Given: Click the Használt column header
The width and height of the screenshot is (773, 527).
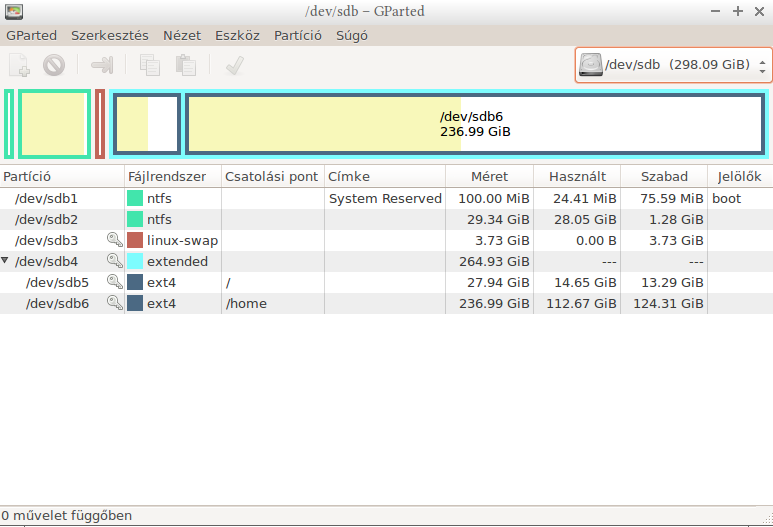Looking at the screenshot, I should tap(577, 176).
